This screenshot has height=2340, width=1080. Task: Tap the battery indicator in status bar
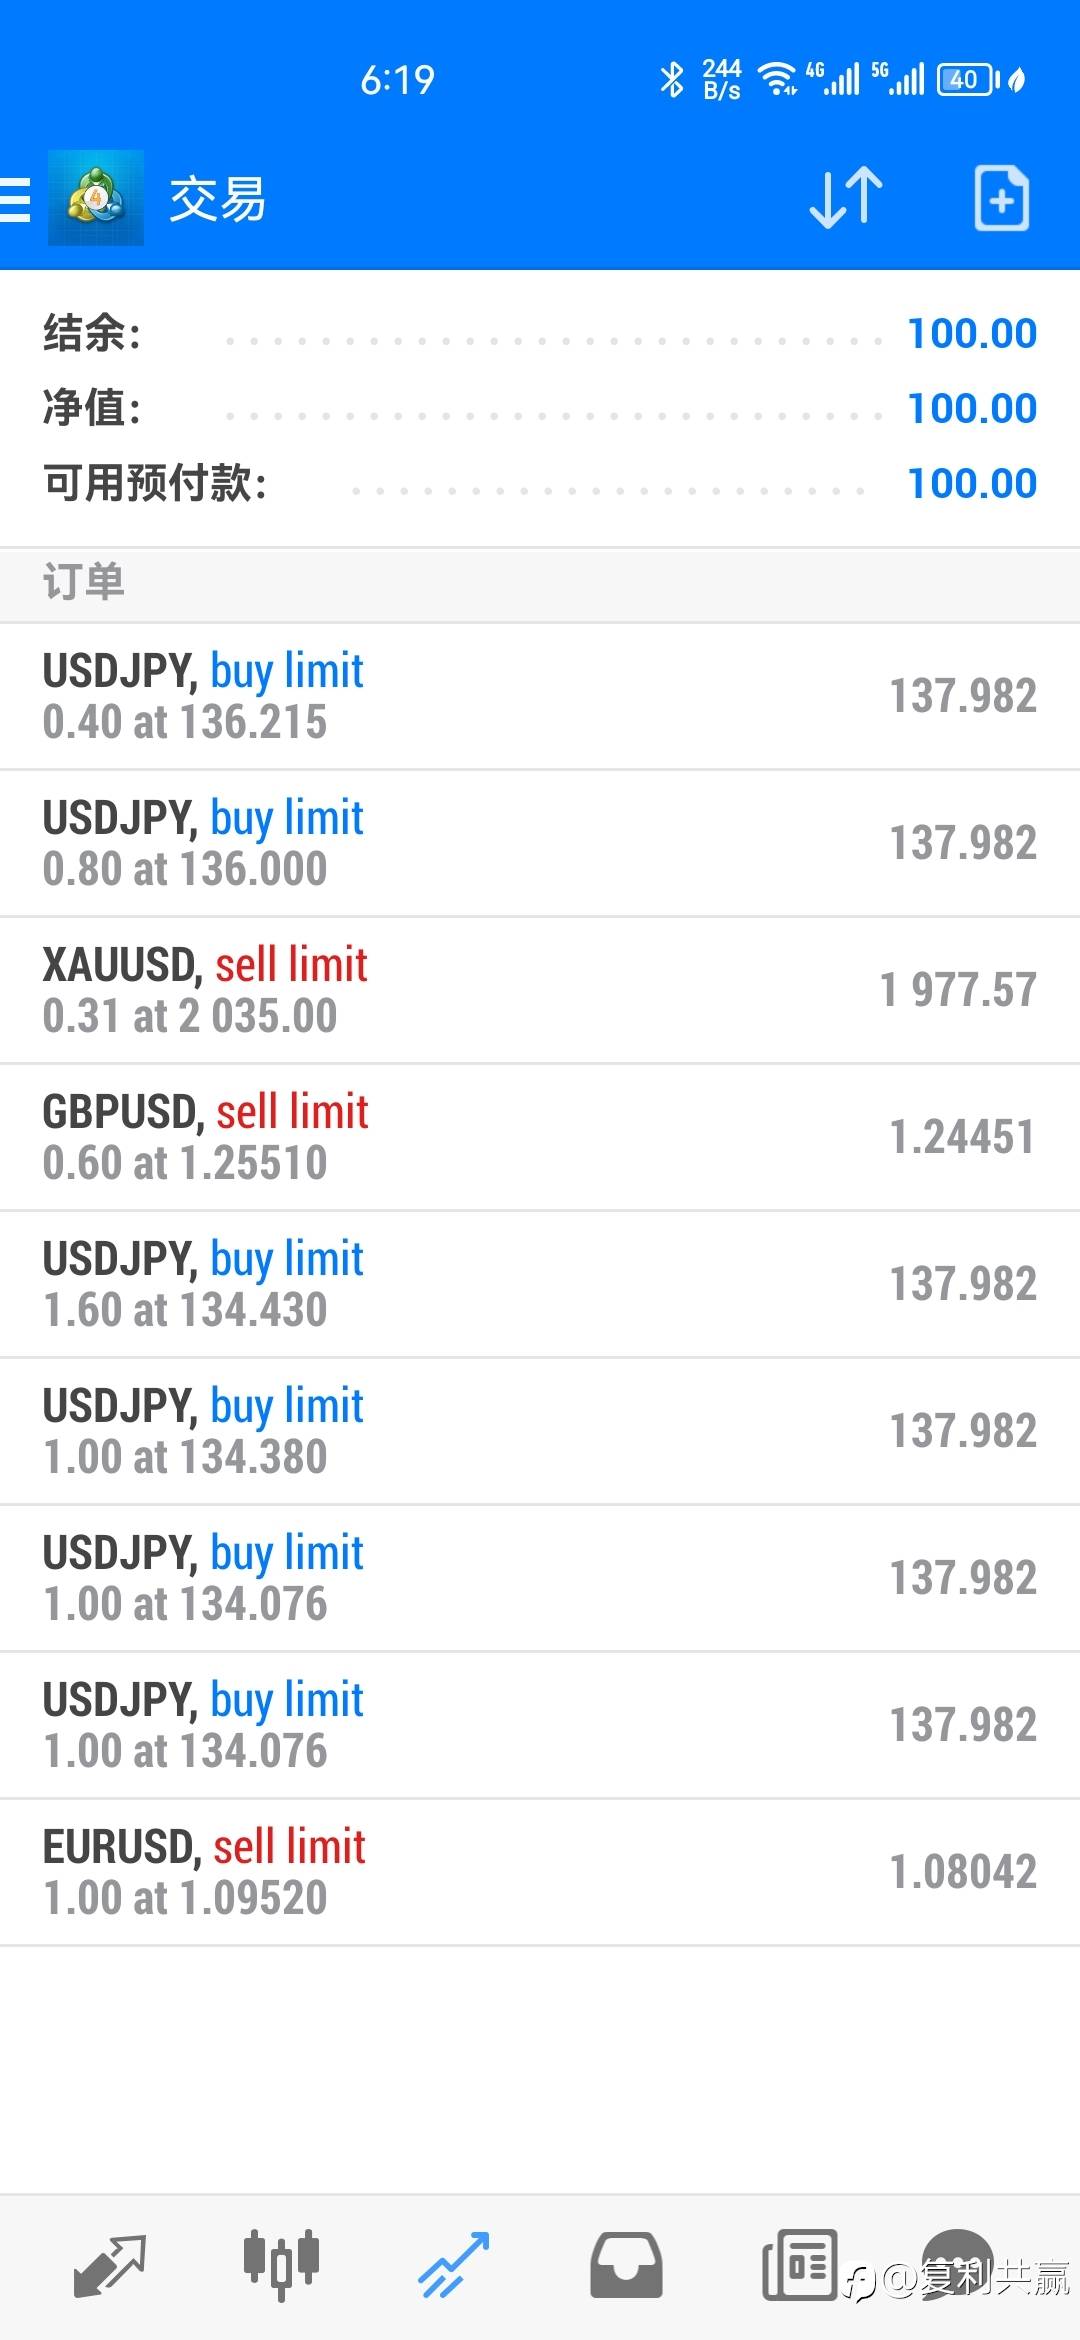click(x=966, y=80)
